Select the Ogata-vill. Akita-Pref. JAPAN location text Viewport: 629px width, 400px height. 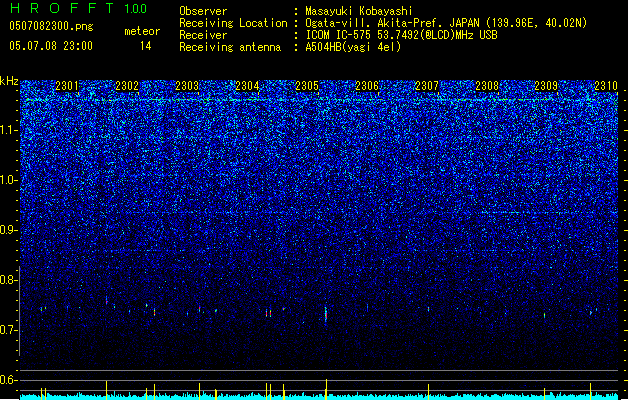446,23
